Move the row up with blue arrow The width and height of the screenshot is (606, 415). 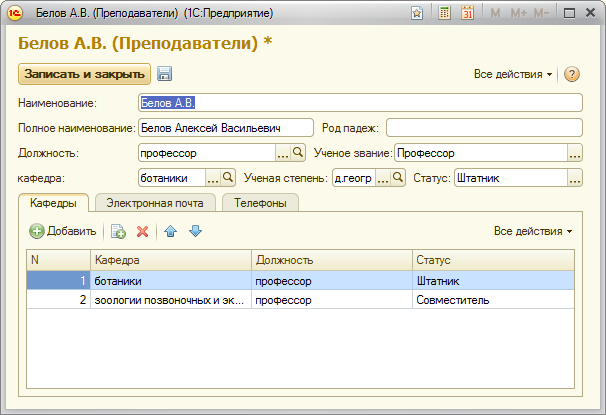point(170,231)
